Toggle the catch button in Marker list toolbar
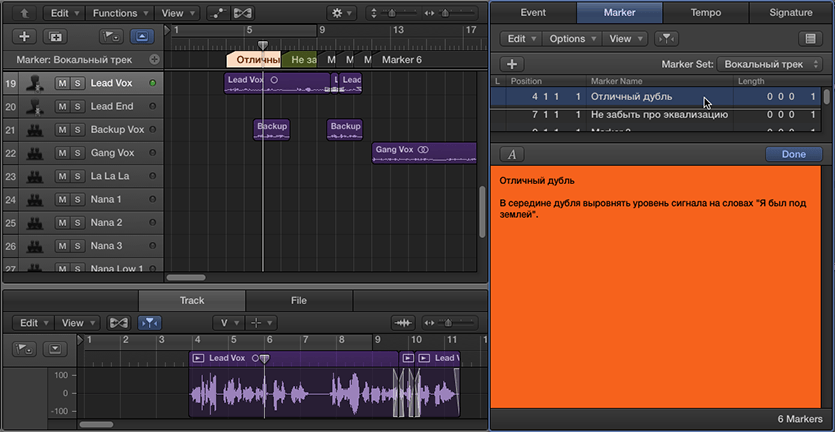Screen dimensions: 835x432 [666, 38]
